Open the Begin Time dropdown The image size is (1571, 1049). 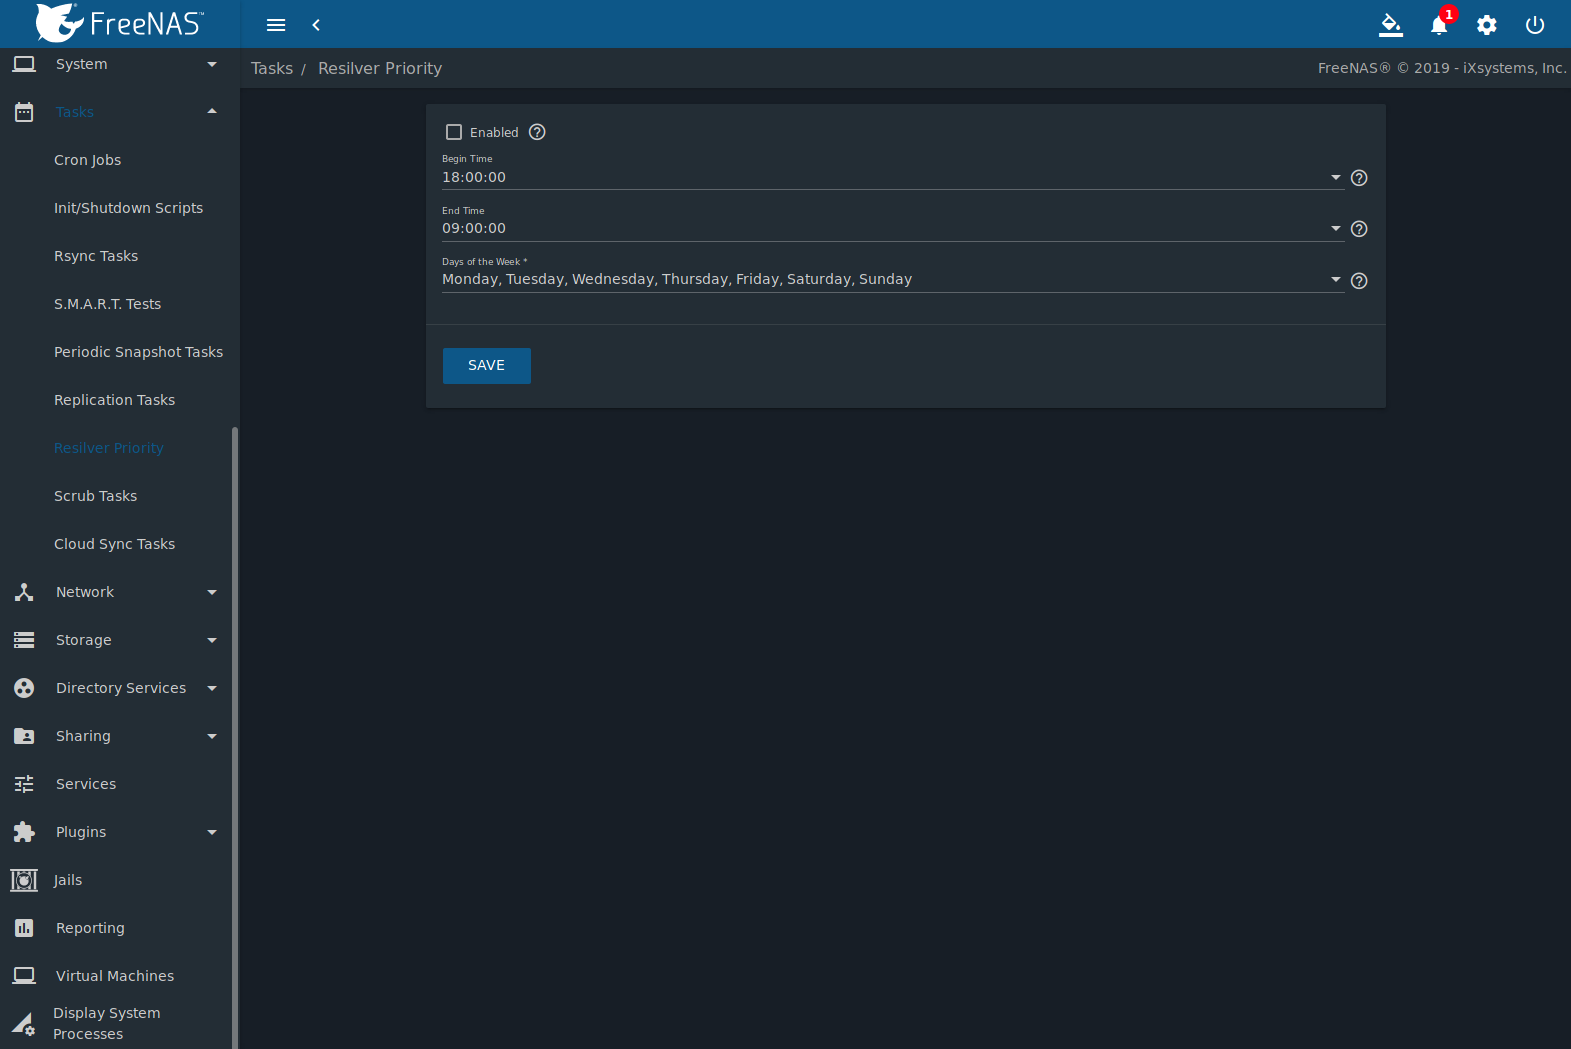[x=1335, y=177]
